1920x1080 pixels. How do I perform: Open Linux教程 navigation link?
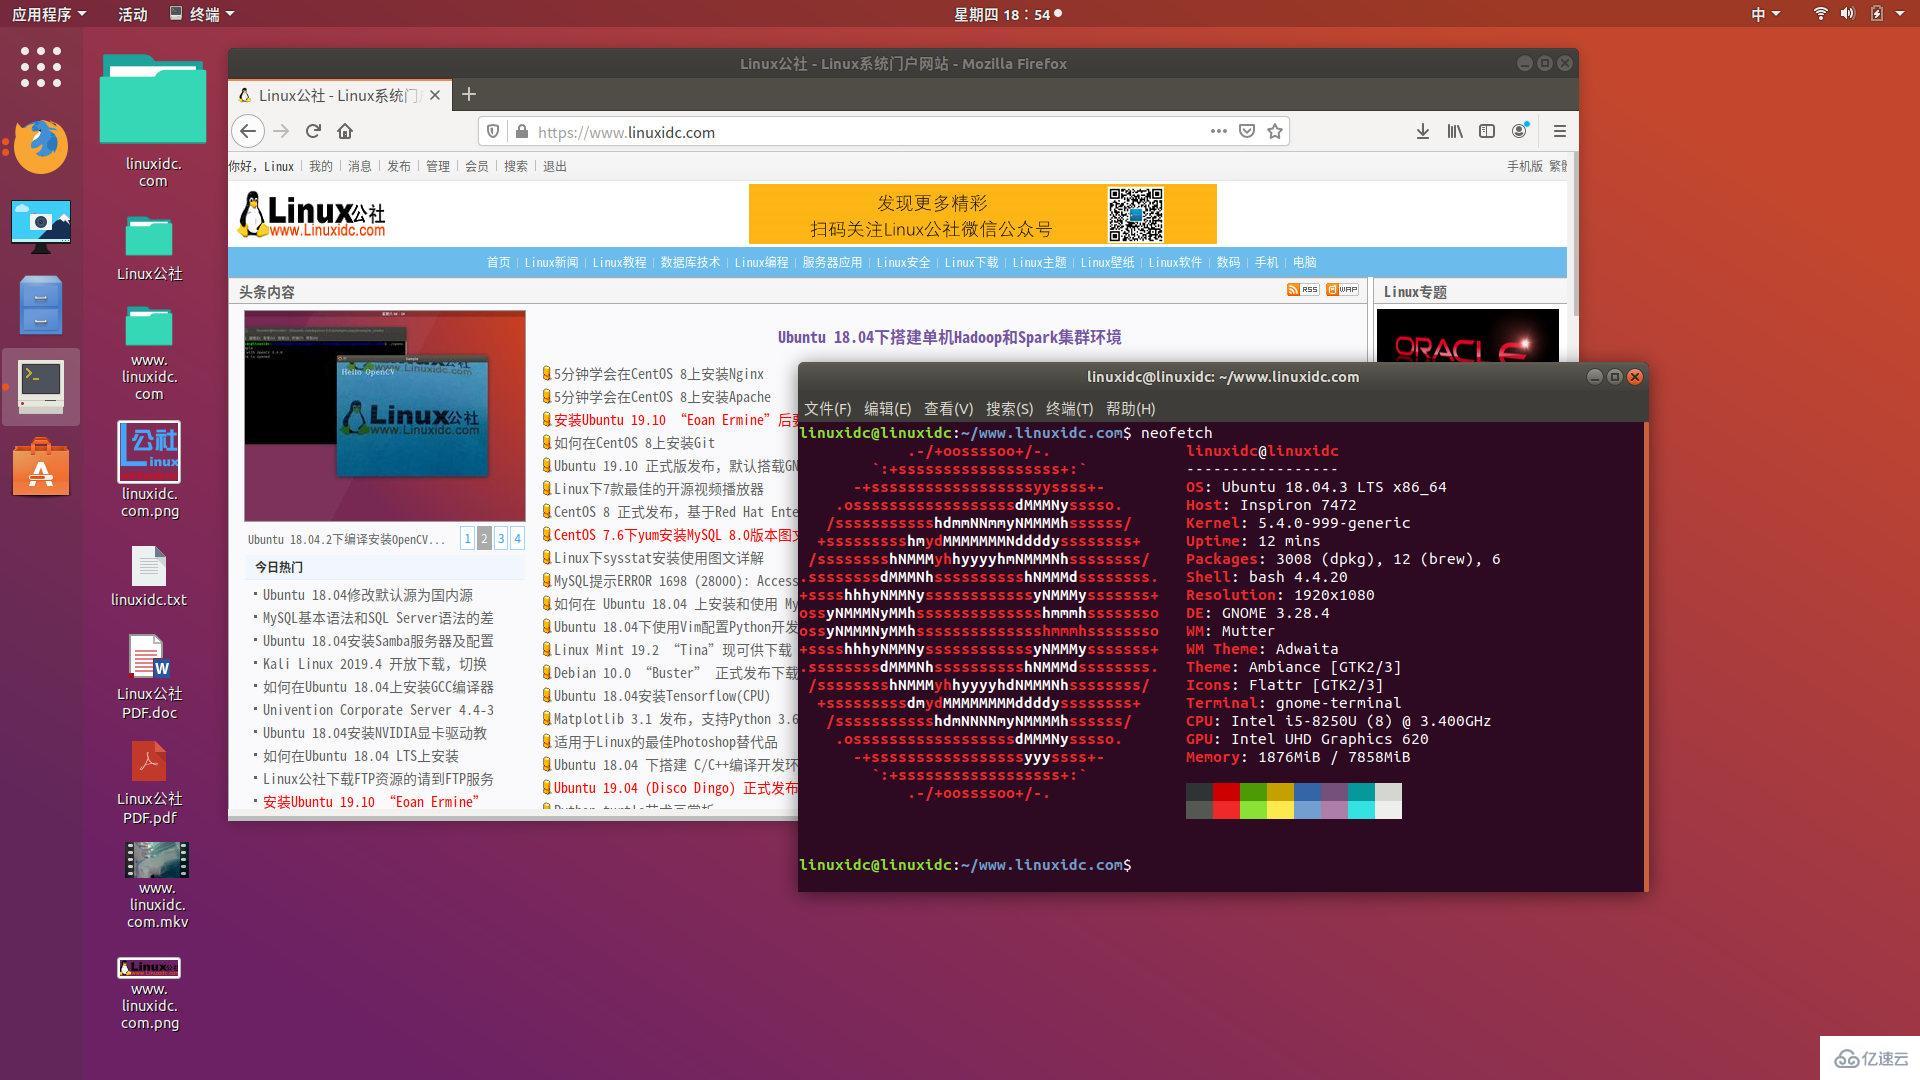[619, 262]
